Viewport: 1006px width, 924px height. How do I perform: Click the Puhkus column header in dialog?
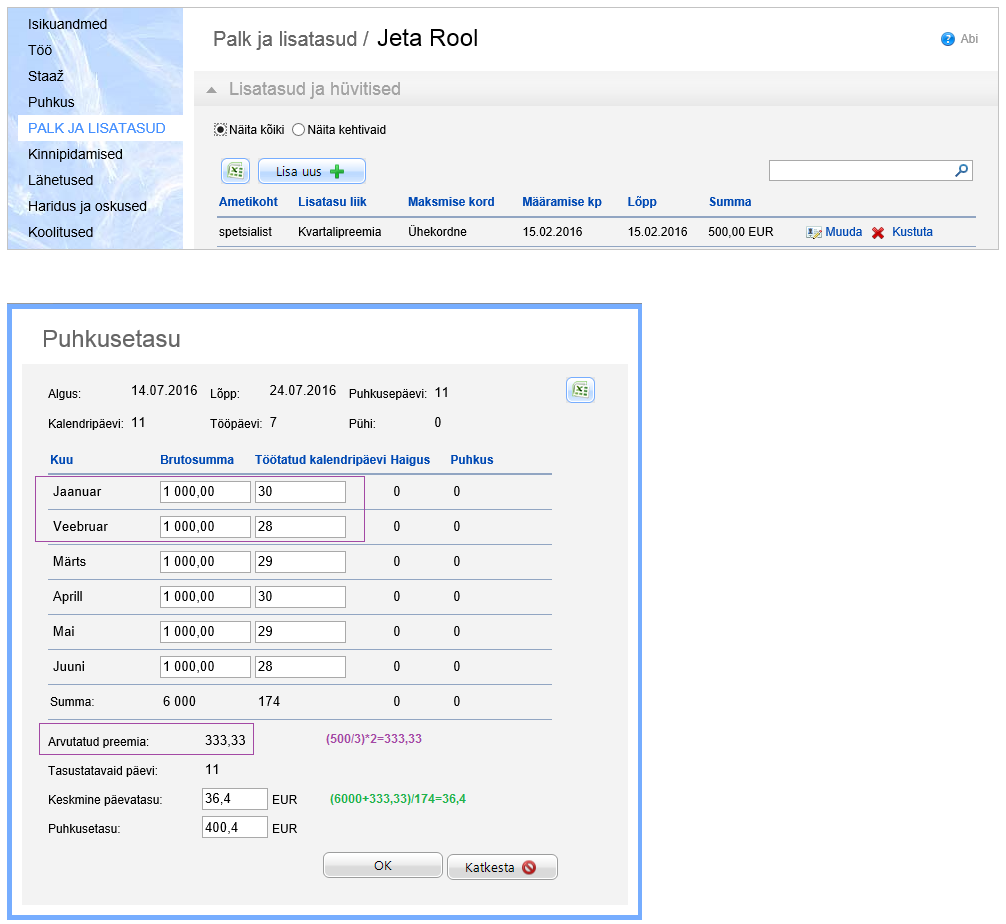coord(472,459)
